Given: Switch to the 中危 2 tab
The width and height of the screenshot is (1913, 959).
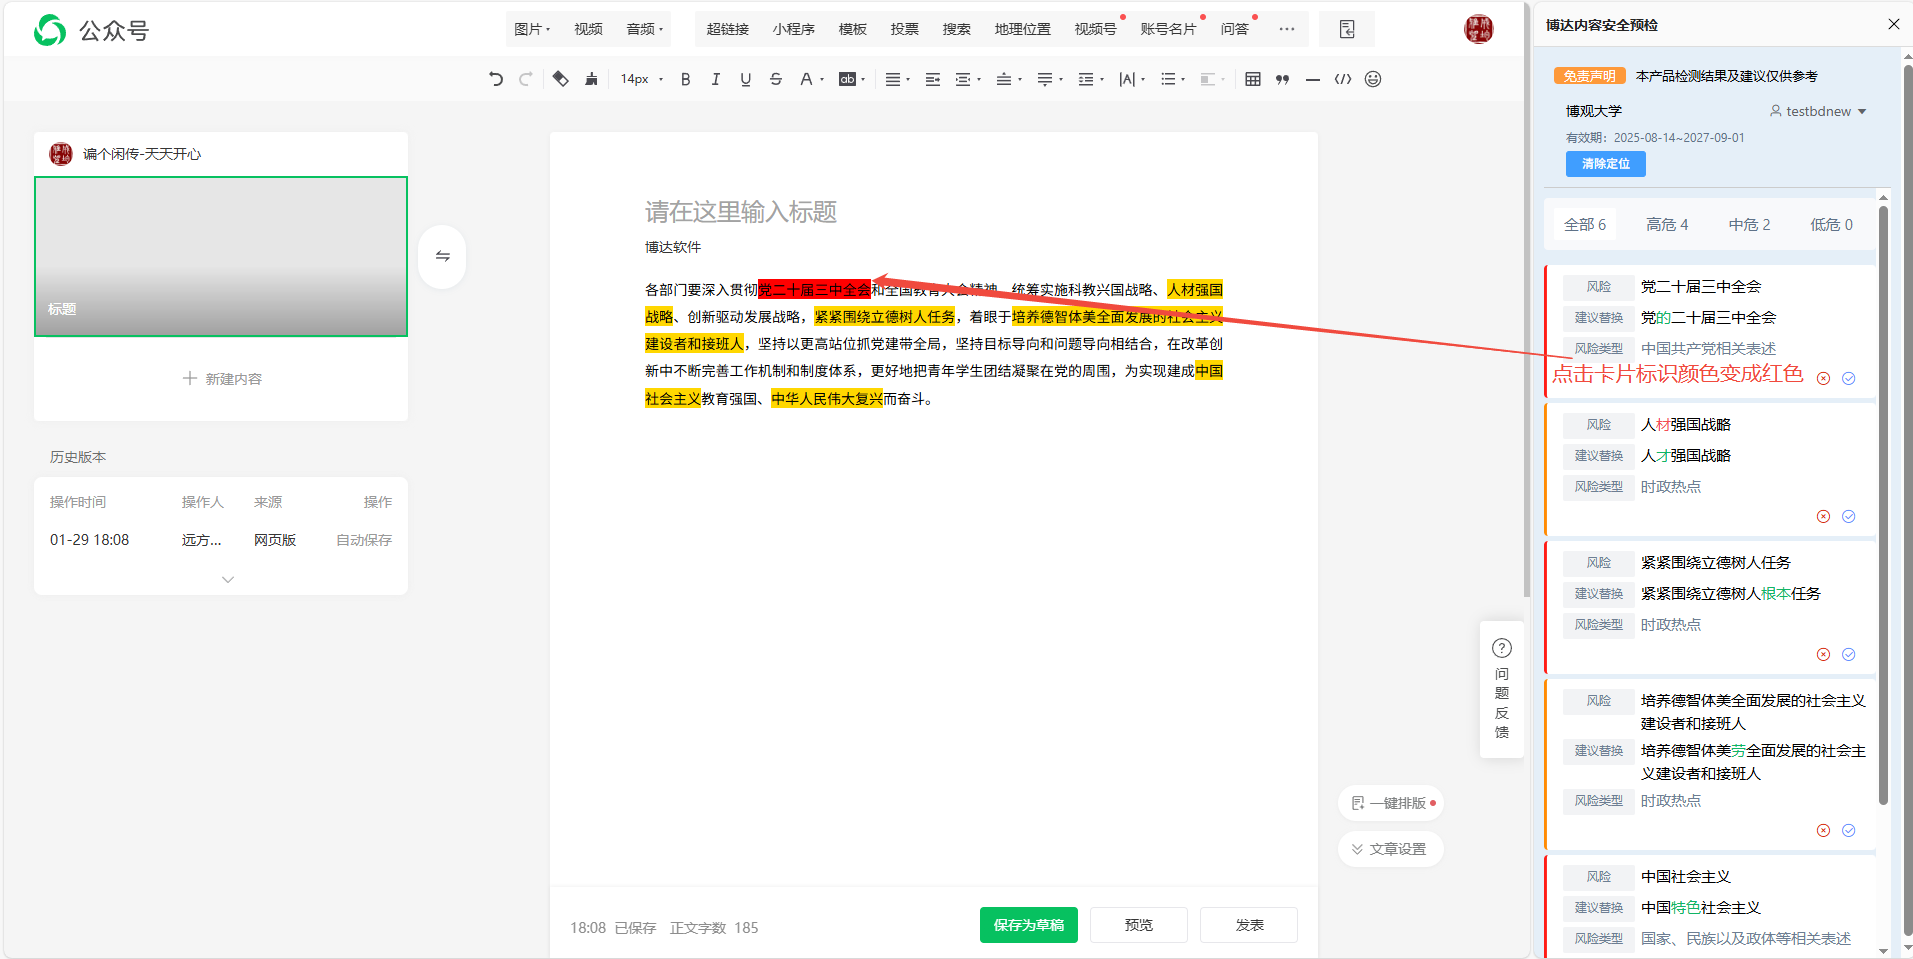Looking at the screenshot, I should pyautogui.click(x=1749, y=225).
